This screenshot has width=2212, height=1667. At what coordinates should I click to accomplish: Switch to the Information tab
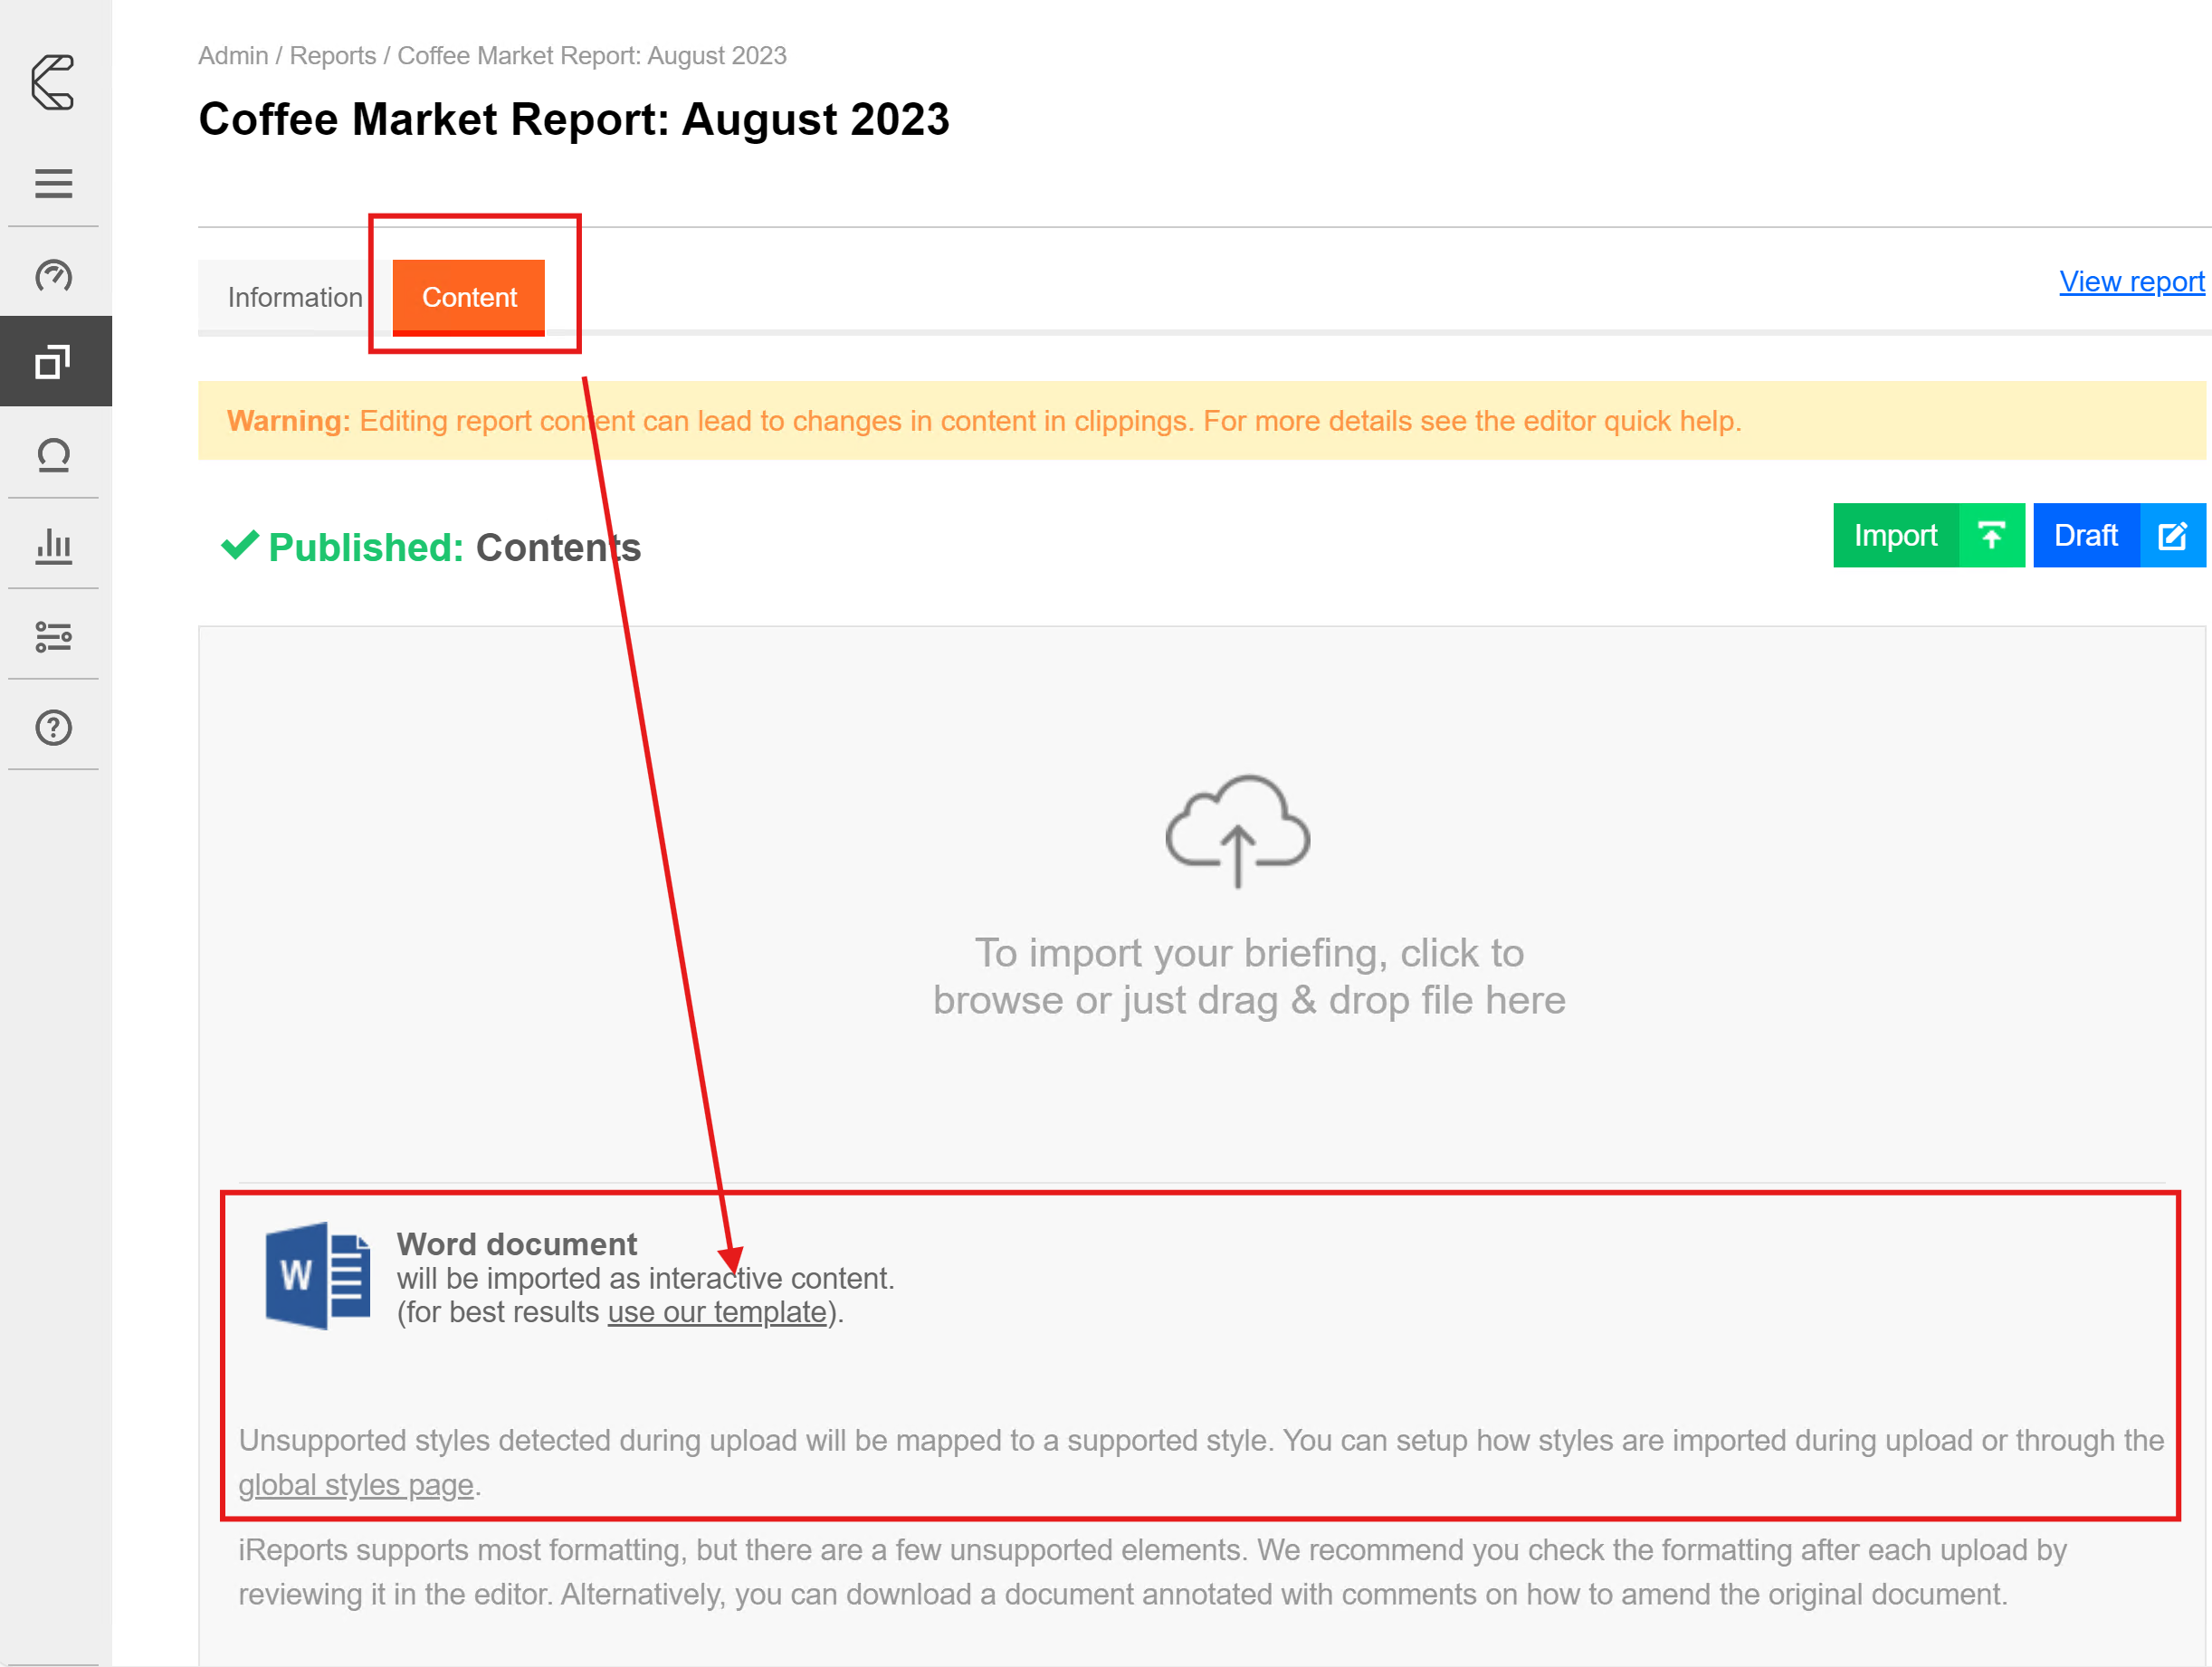tap(295, 296)
